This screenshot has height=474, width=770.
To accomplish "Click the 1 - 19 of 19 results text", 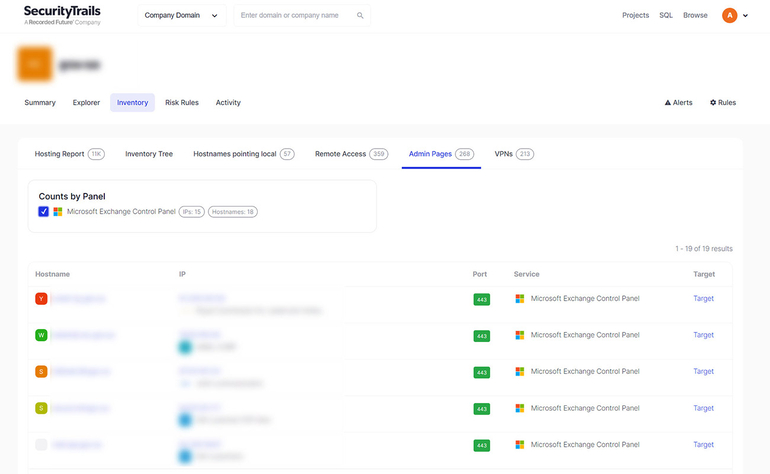I will [x=704, y=249].
